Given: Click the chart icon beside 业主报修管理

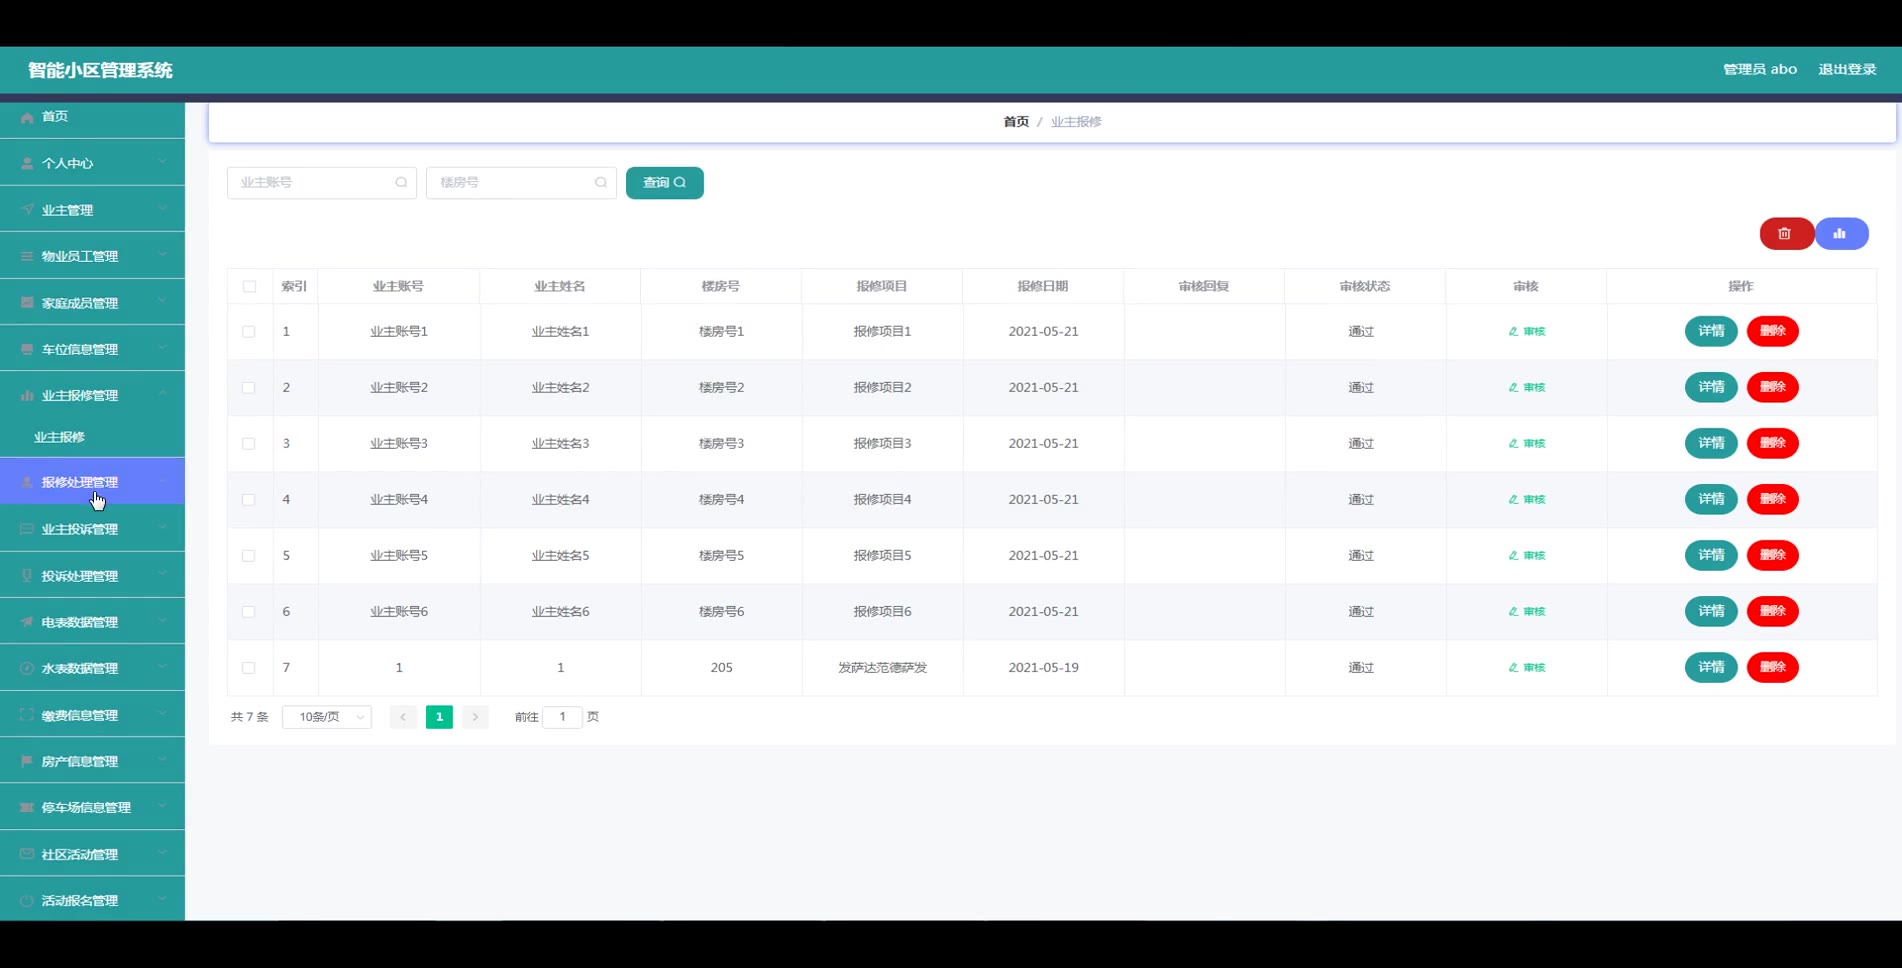Looking at the screenshot, I should point(27,395).
